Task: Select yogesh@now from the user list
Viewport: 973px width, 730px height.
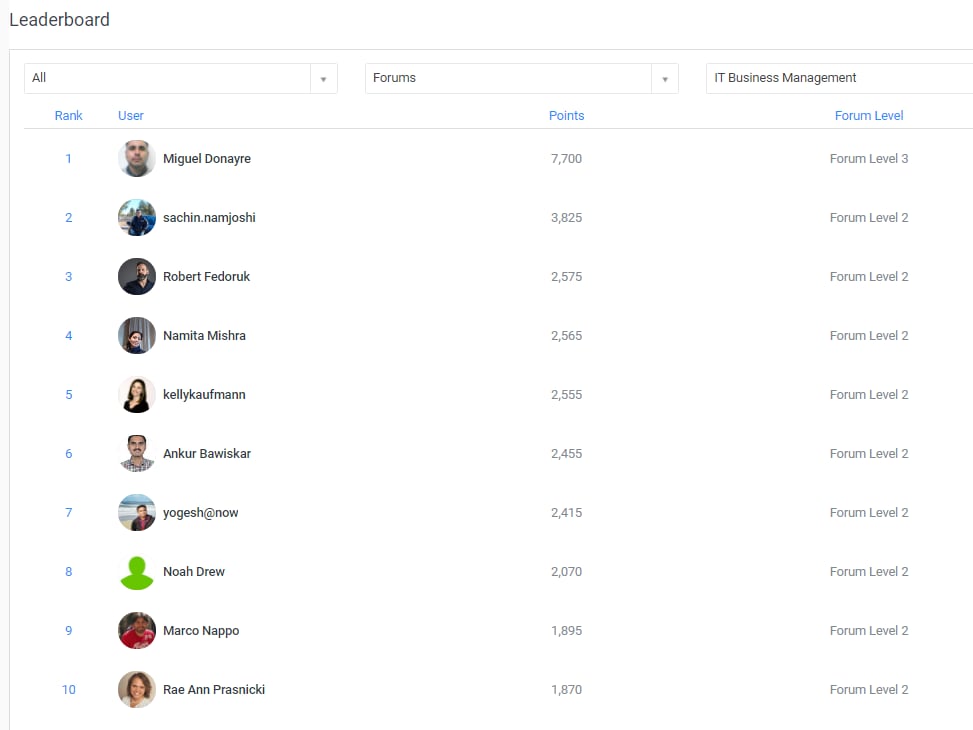Action: [x=199, y=512]
